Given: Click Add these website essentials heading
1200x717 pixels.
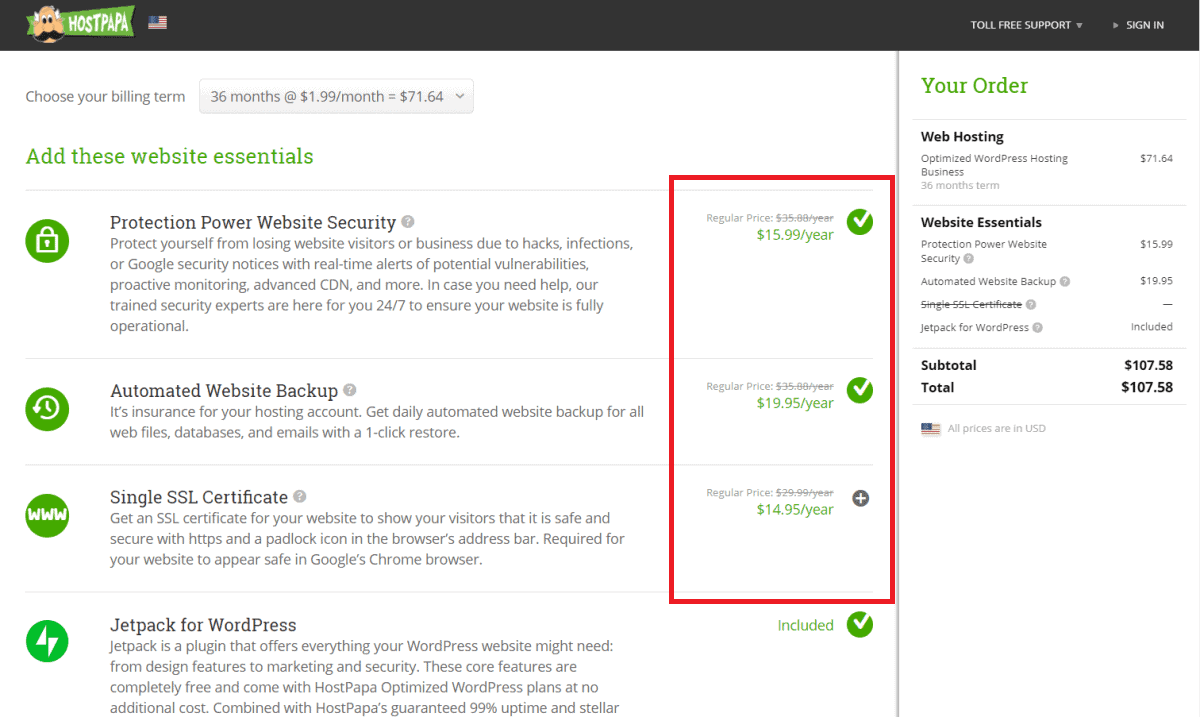Looking at the screenshot, I should (x=170, y=156).
